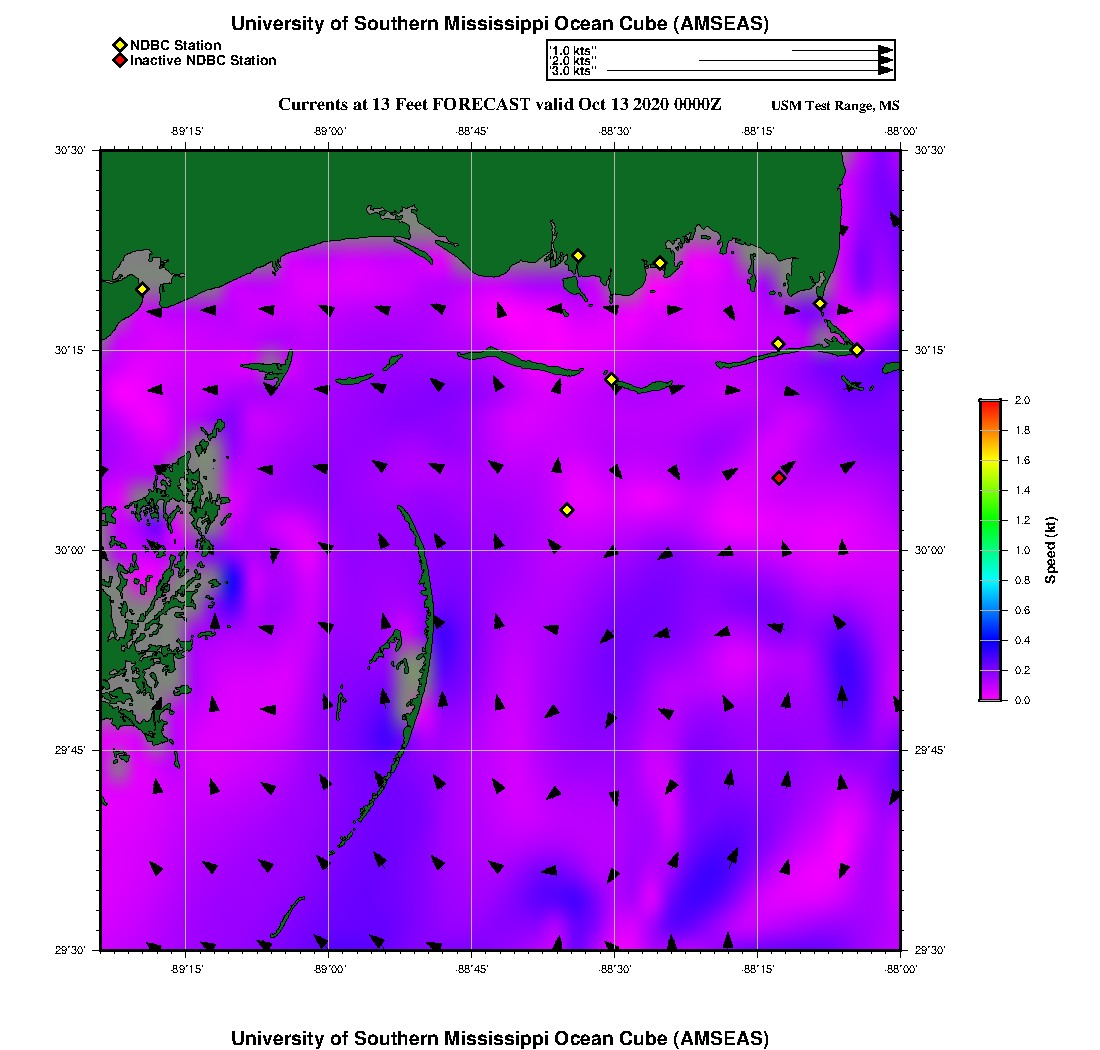Click the 30°00' latitude label on left axis
1100x1050 pixels.
pos(70,550)
